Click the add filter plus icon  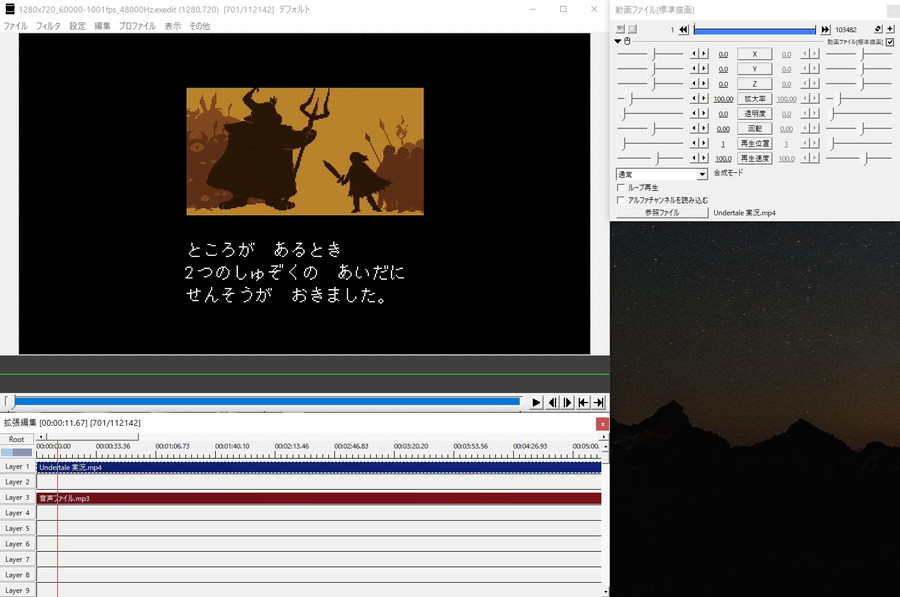890,29
